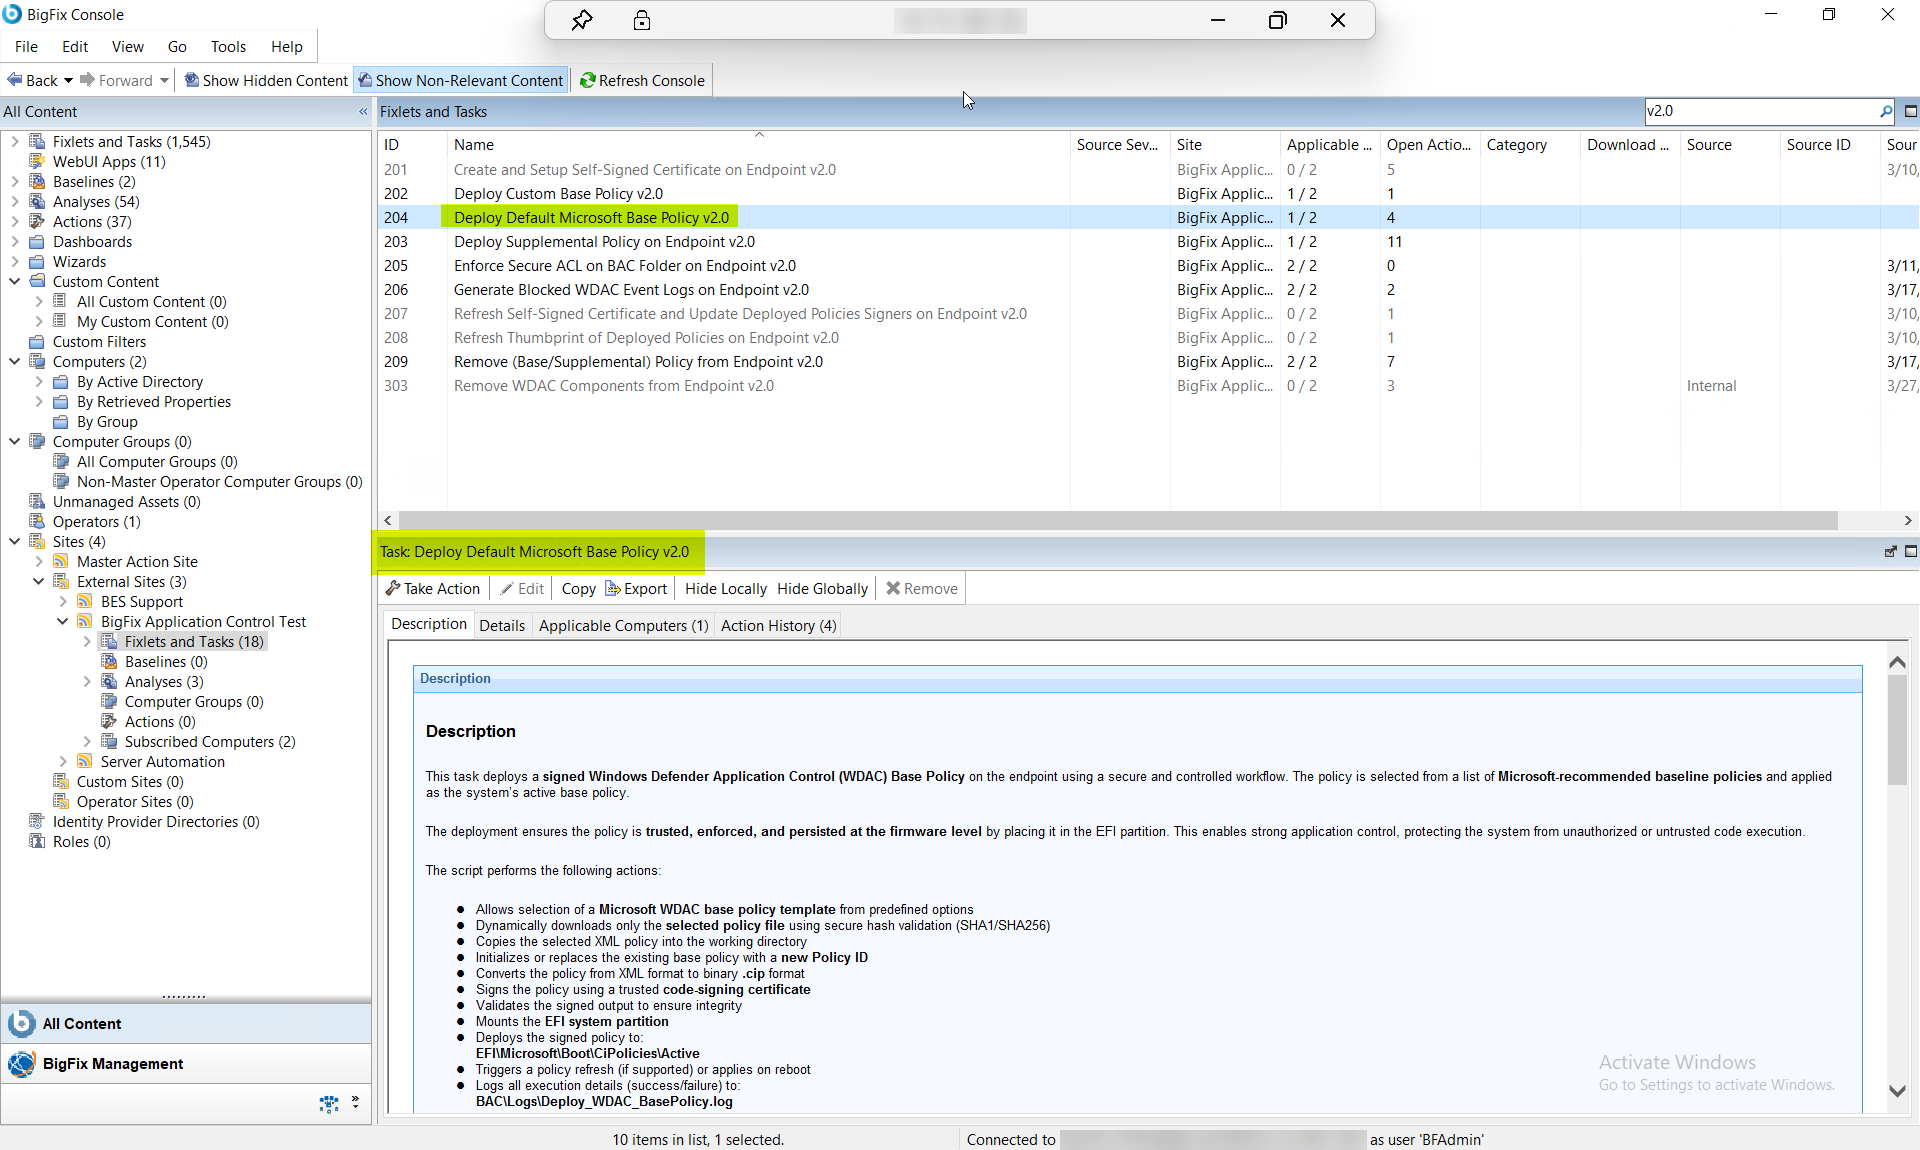The height and width of the screenshot is (1150, 1920).
Task: Detach the task panel using the pop-out icon
Action: click(x=1891, y=551)
